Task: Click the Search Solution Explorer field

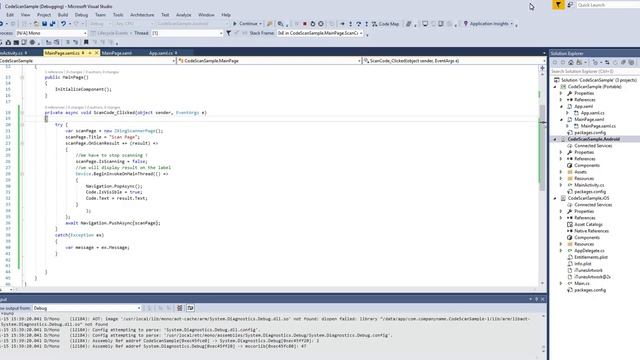Action: (x=594, y=71)
